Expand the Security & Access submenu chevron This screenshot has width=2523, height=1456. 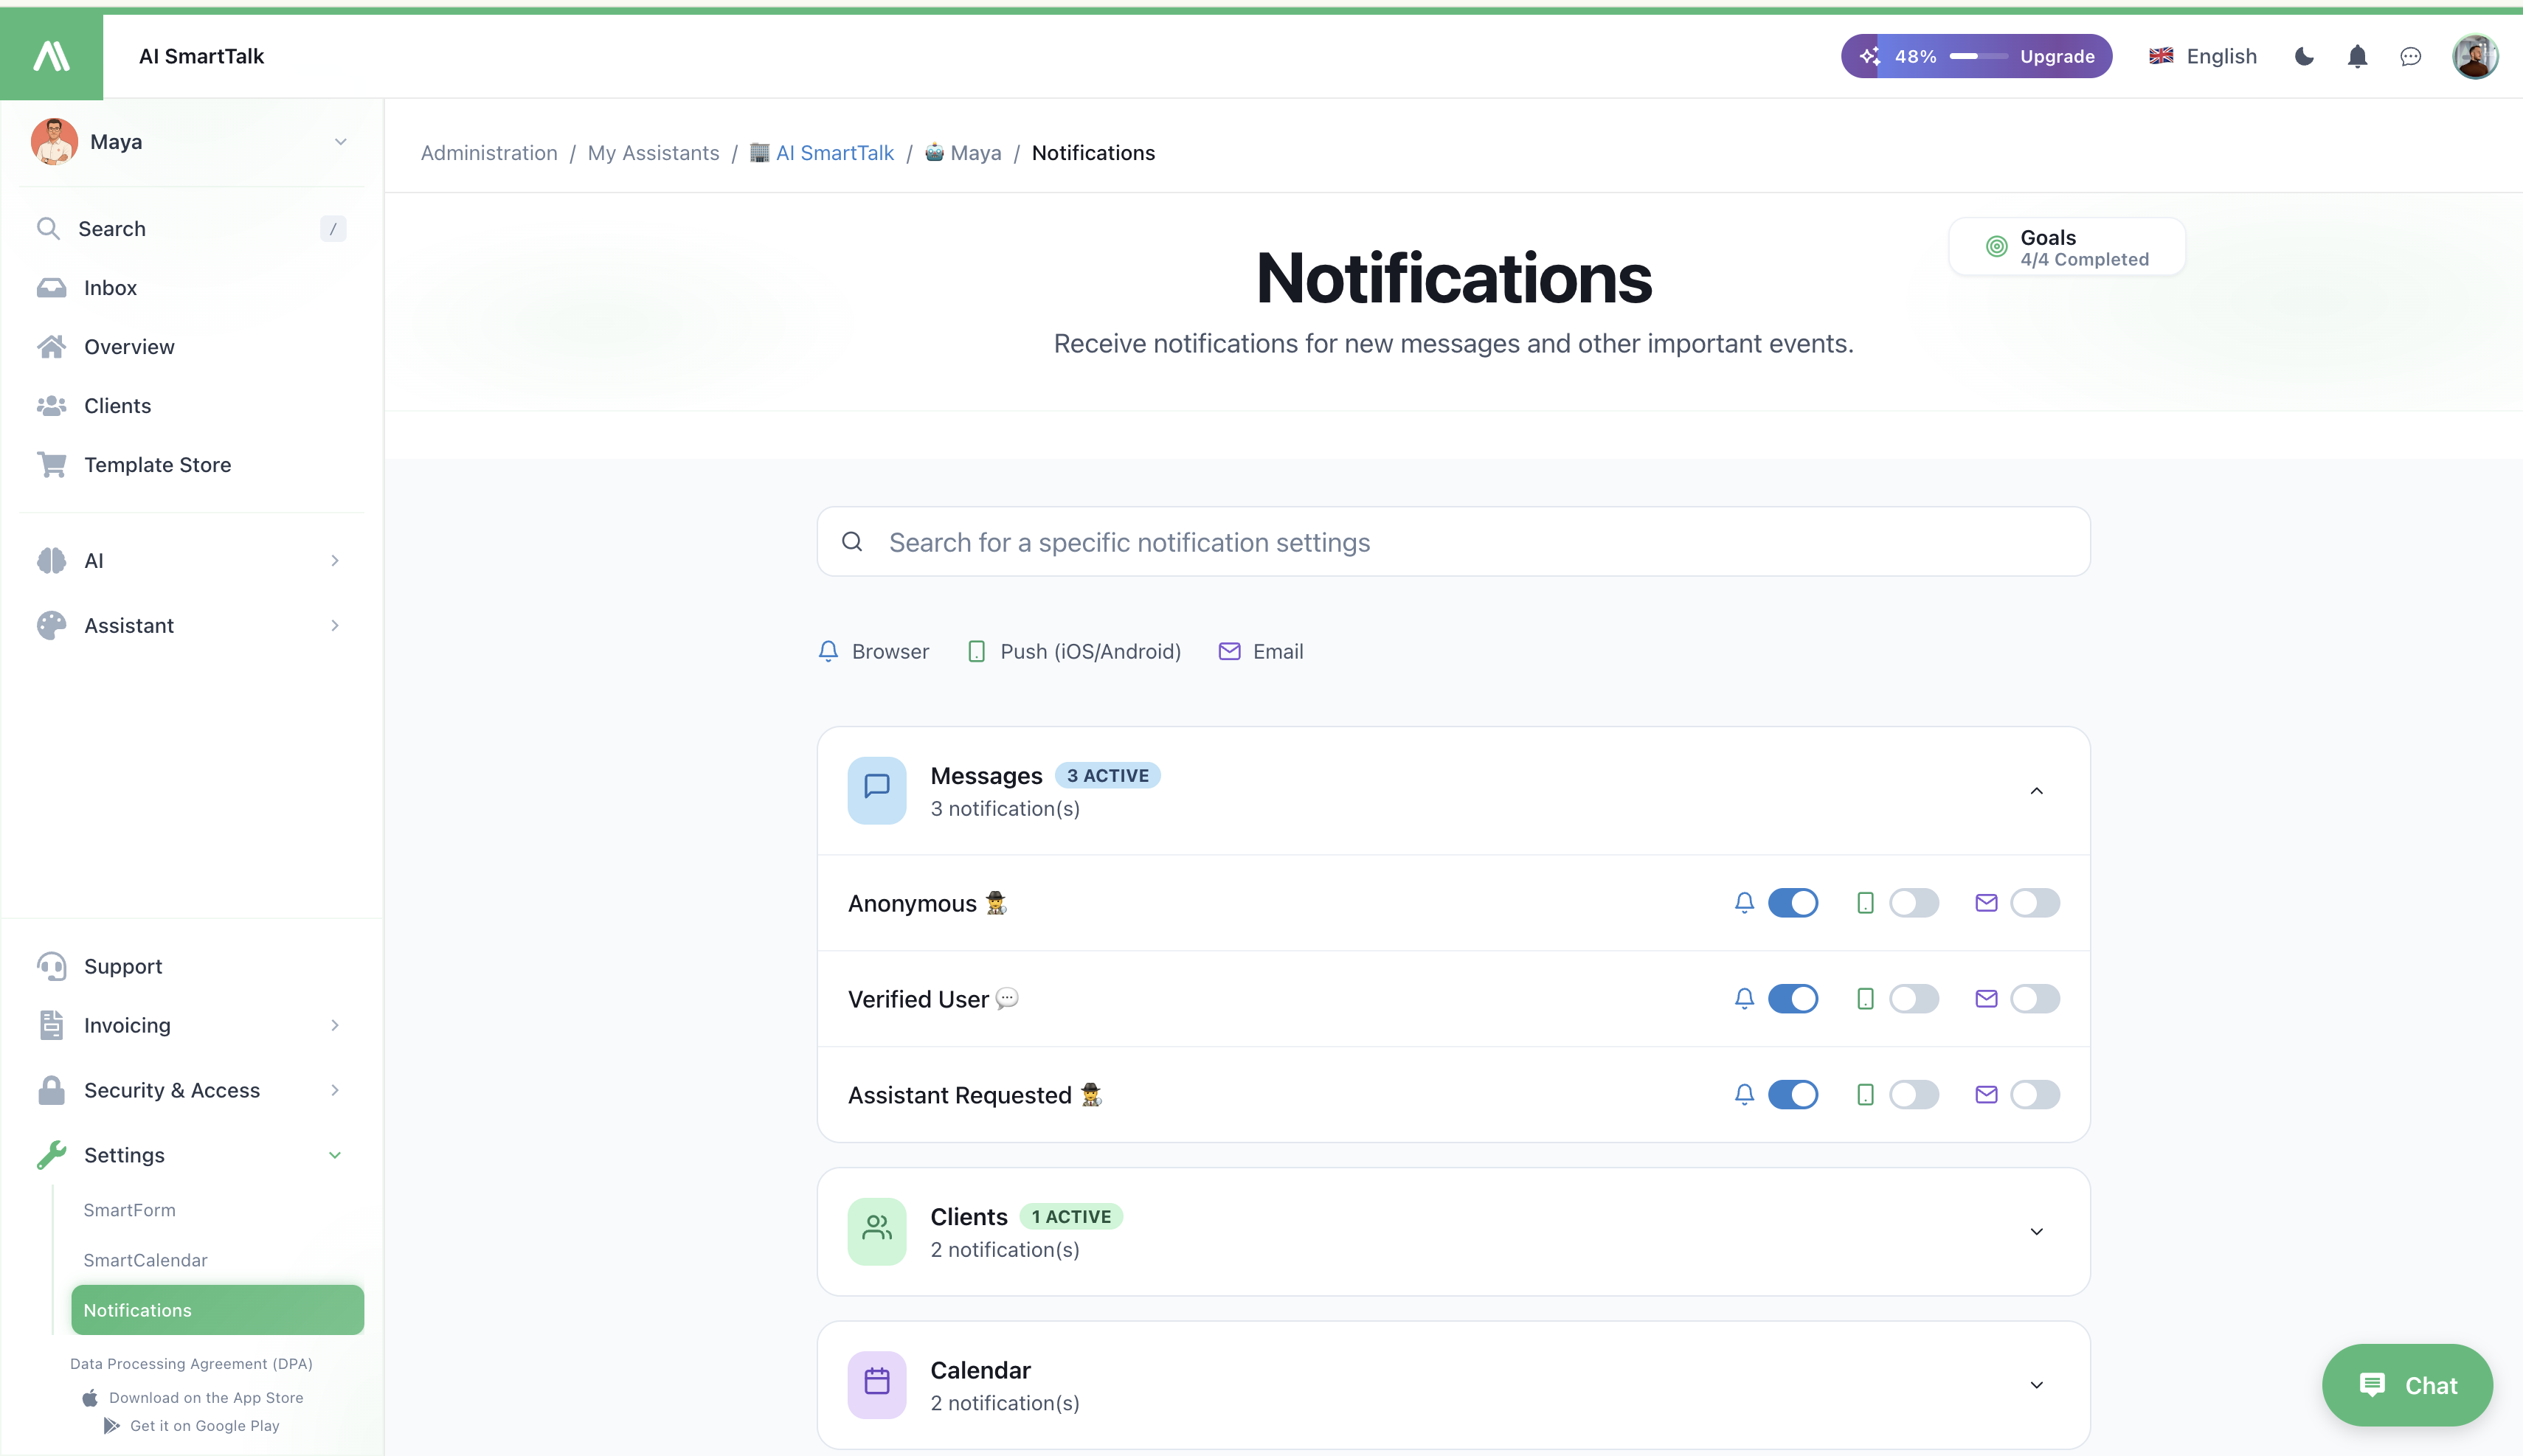(335, 1090)
